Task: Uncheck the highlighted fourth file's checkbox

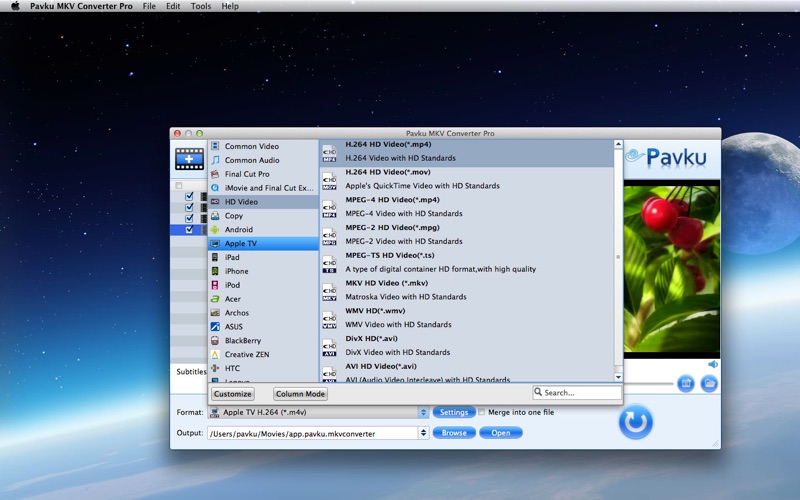Action: 189,230
